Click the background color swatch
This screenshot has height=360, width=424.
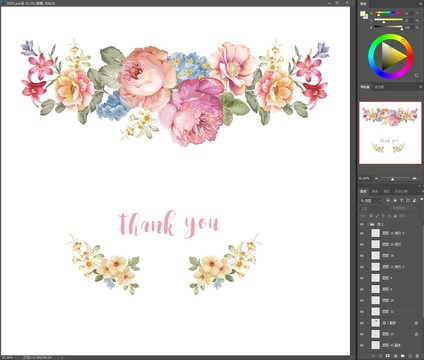pyautogui.click(x=365, y=16)
